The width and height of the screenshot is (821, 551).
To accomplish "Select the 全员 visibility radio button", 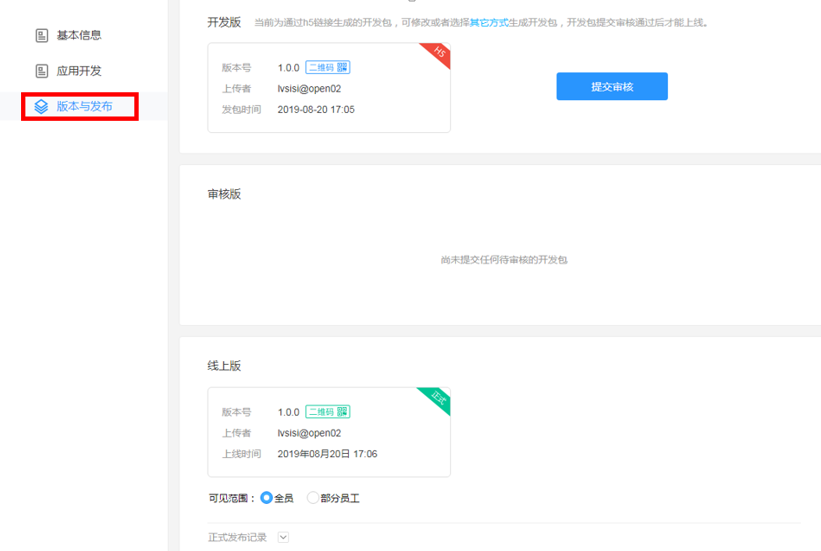I will pos(266,498).
